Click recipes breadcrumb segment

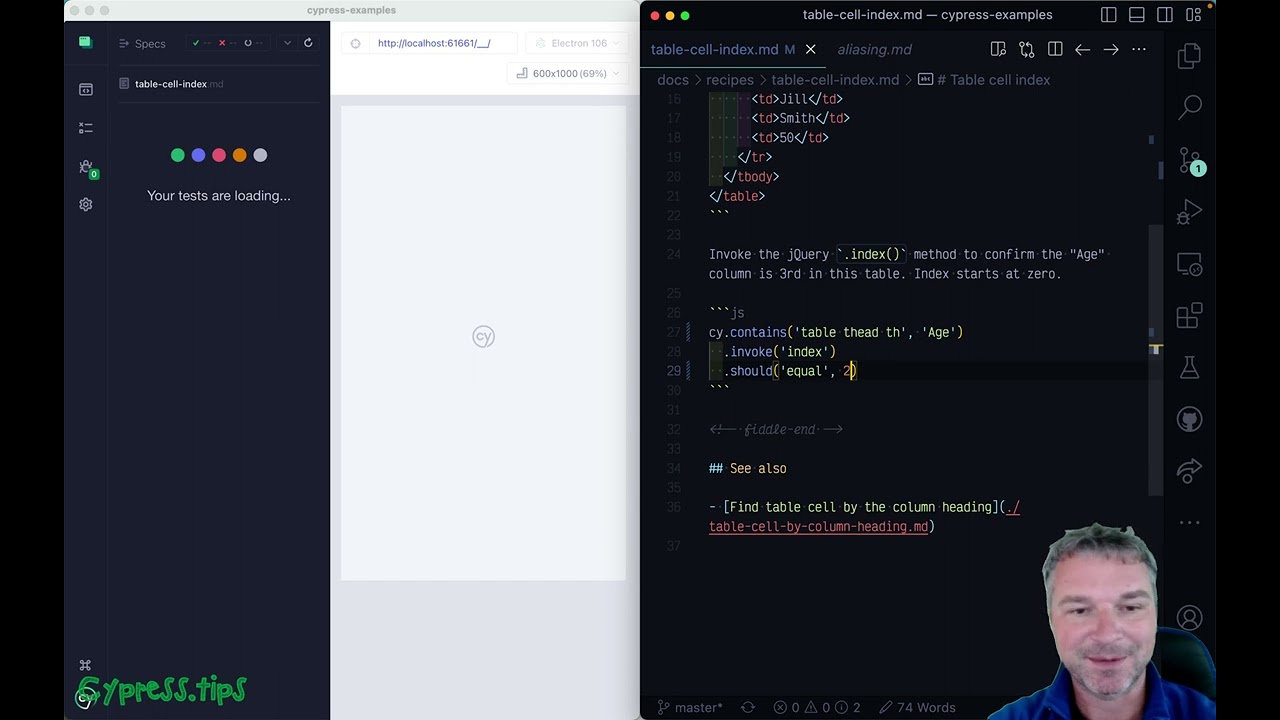click(729, 80)
